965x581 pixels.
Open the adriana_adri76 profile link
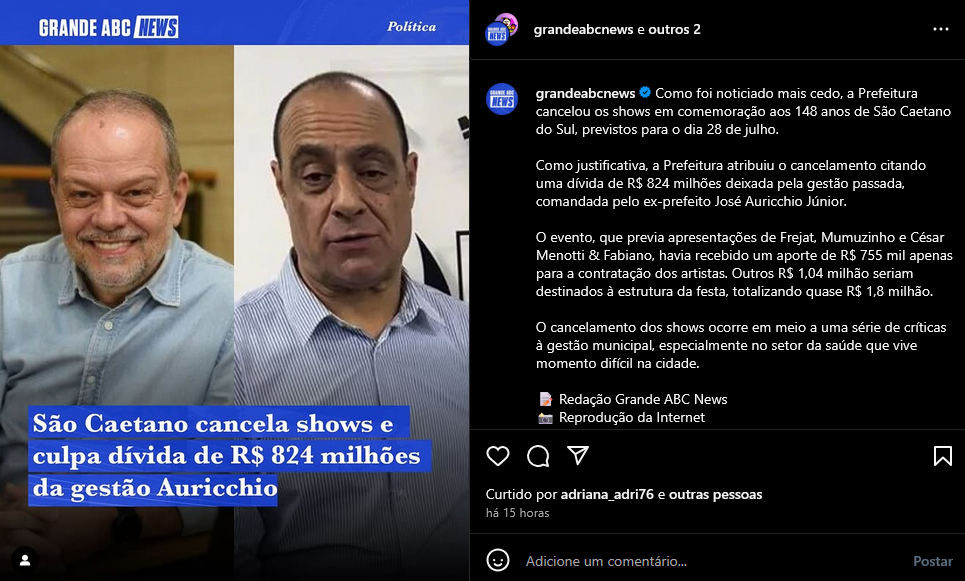click(x=607, y=494)
